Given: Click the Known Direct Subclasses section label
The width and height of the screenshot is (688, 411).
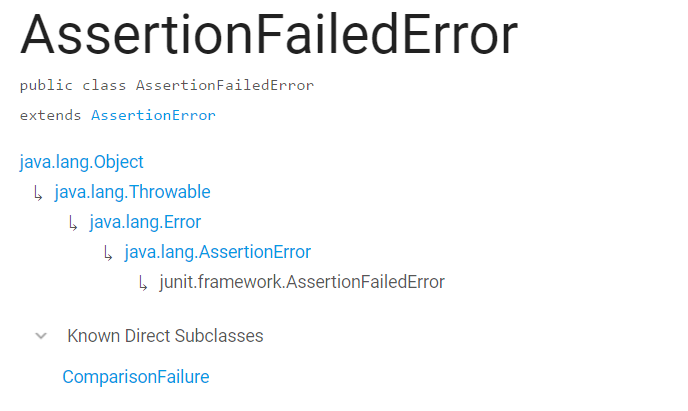Looking at the screenshot, I should [165, 336].
